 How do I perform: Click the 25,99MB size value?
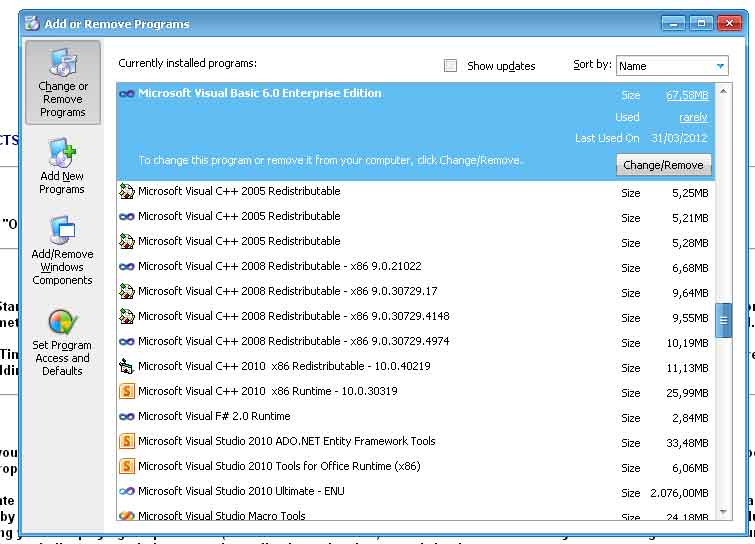coord(687,393)
